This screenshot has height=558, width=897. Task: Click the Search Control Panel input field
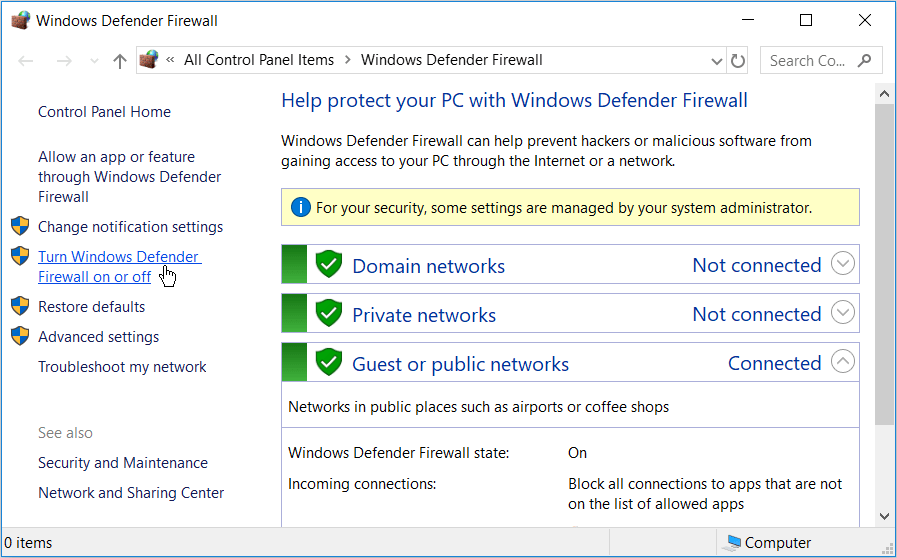pos(808,60)
